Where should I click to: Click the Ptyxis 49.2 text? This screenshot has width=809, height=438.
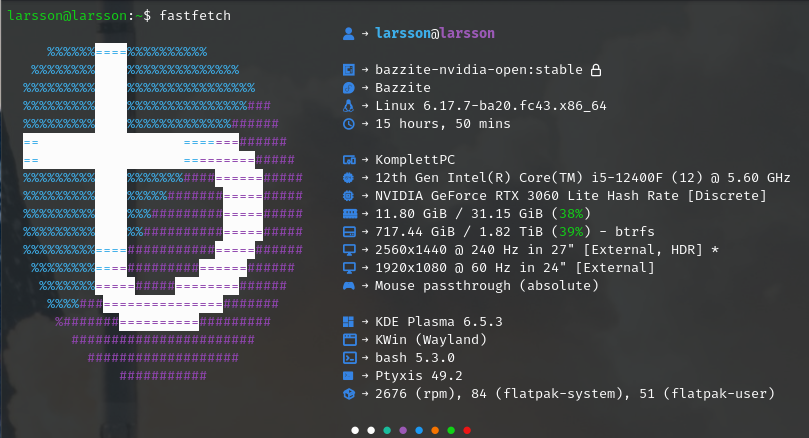coord(418,376)
